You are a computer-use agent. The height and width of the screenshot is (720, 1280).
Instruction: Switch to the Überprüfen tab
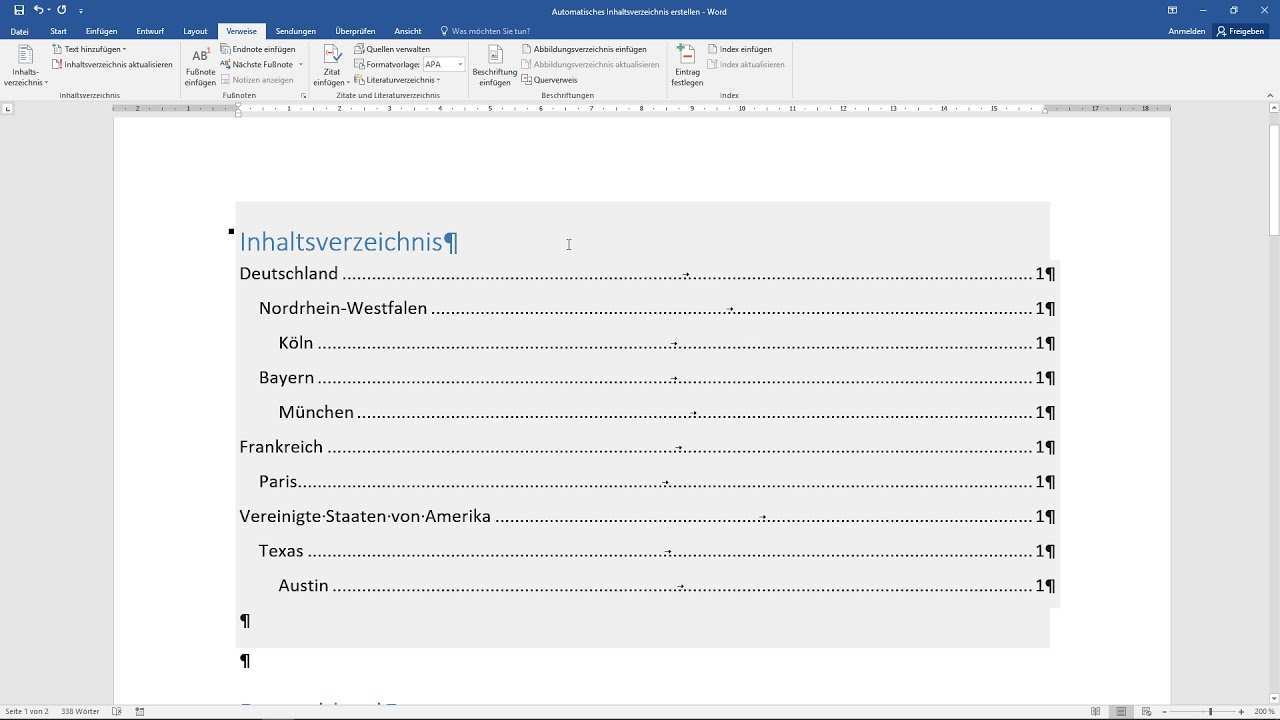click(x=354, y=31)
